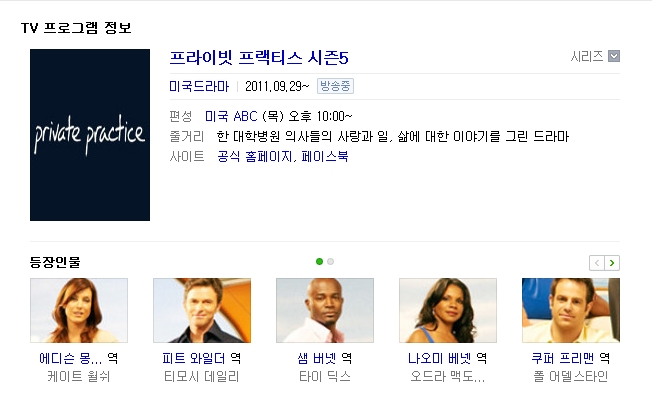Go to next cast page arrow
Image resolution: width=652 pixels, height=417 pixels.
(x=612, y=263)
